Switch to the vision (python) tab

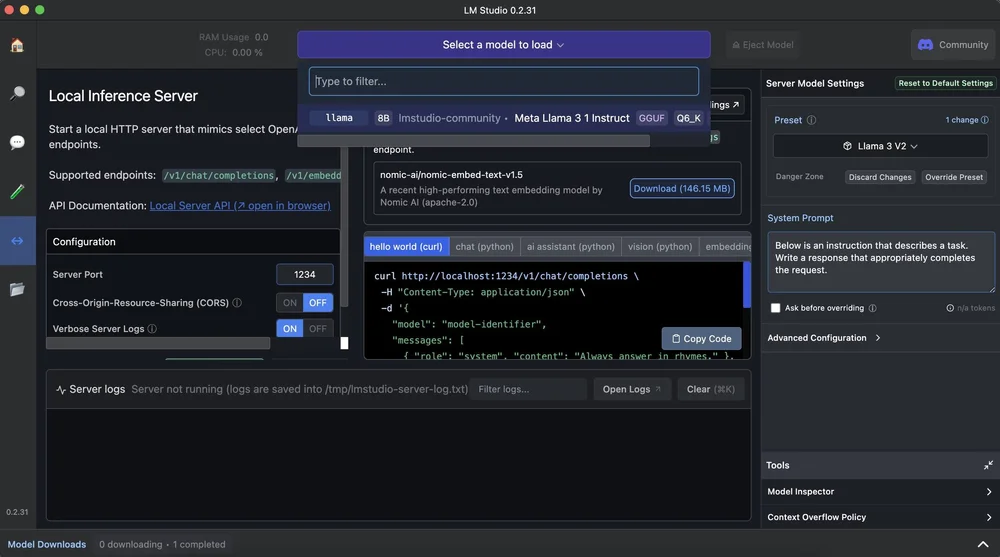pyautogui.click(x=659, y=247)
